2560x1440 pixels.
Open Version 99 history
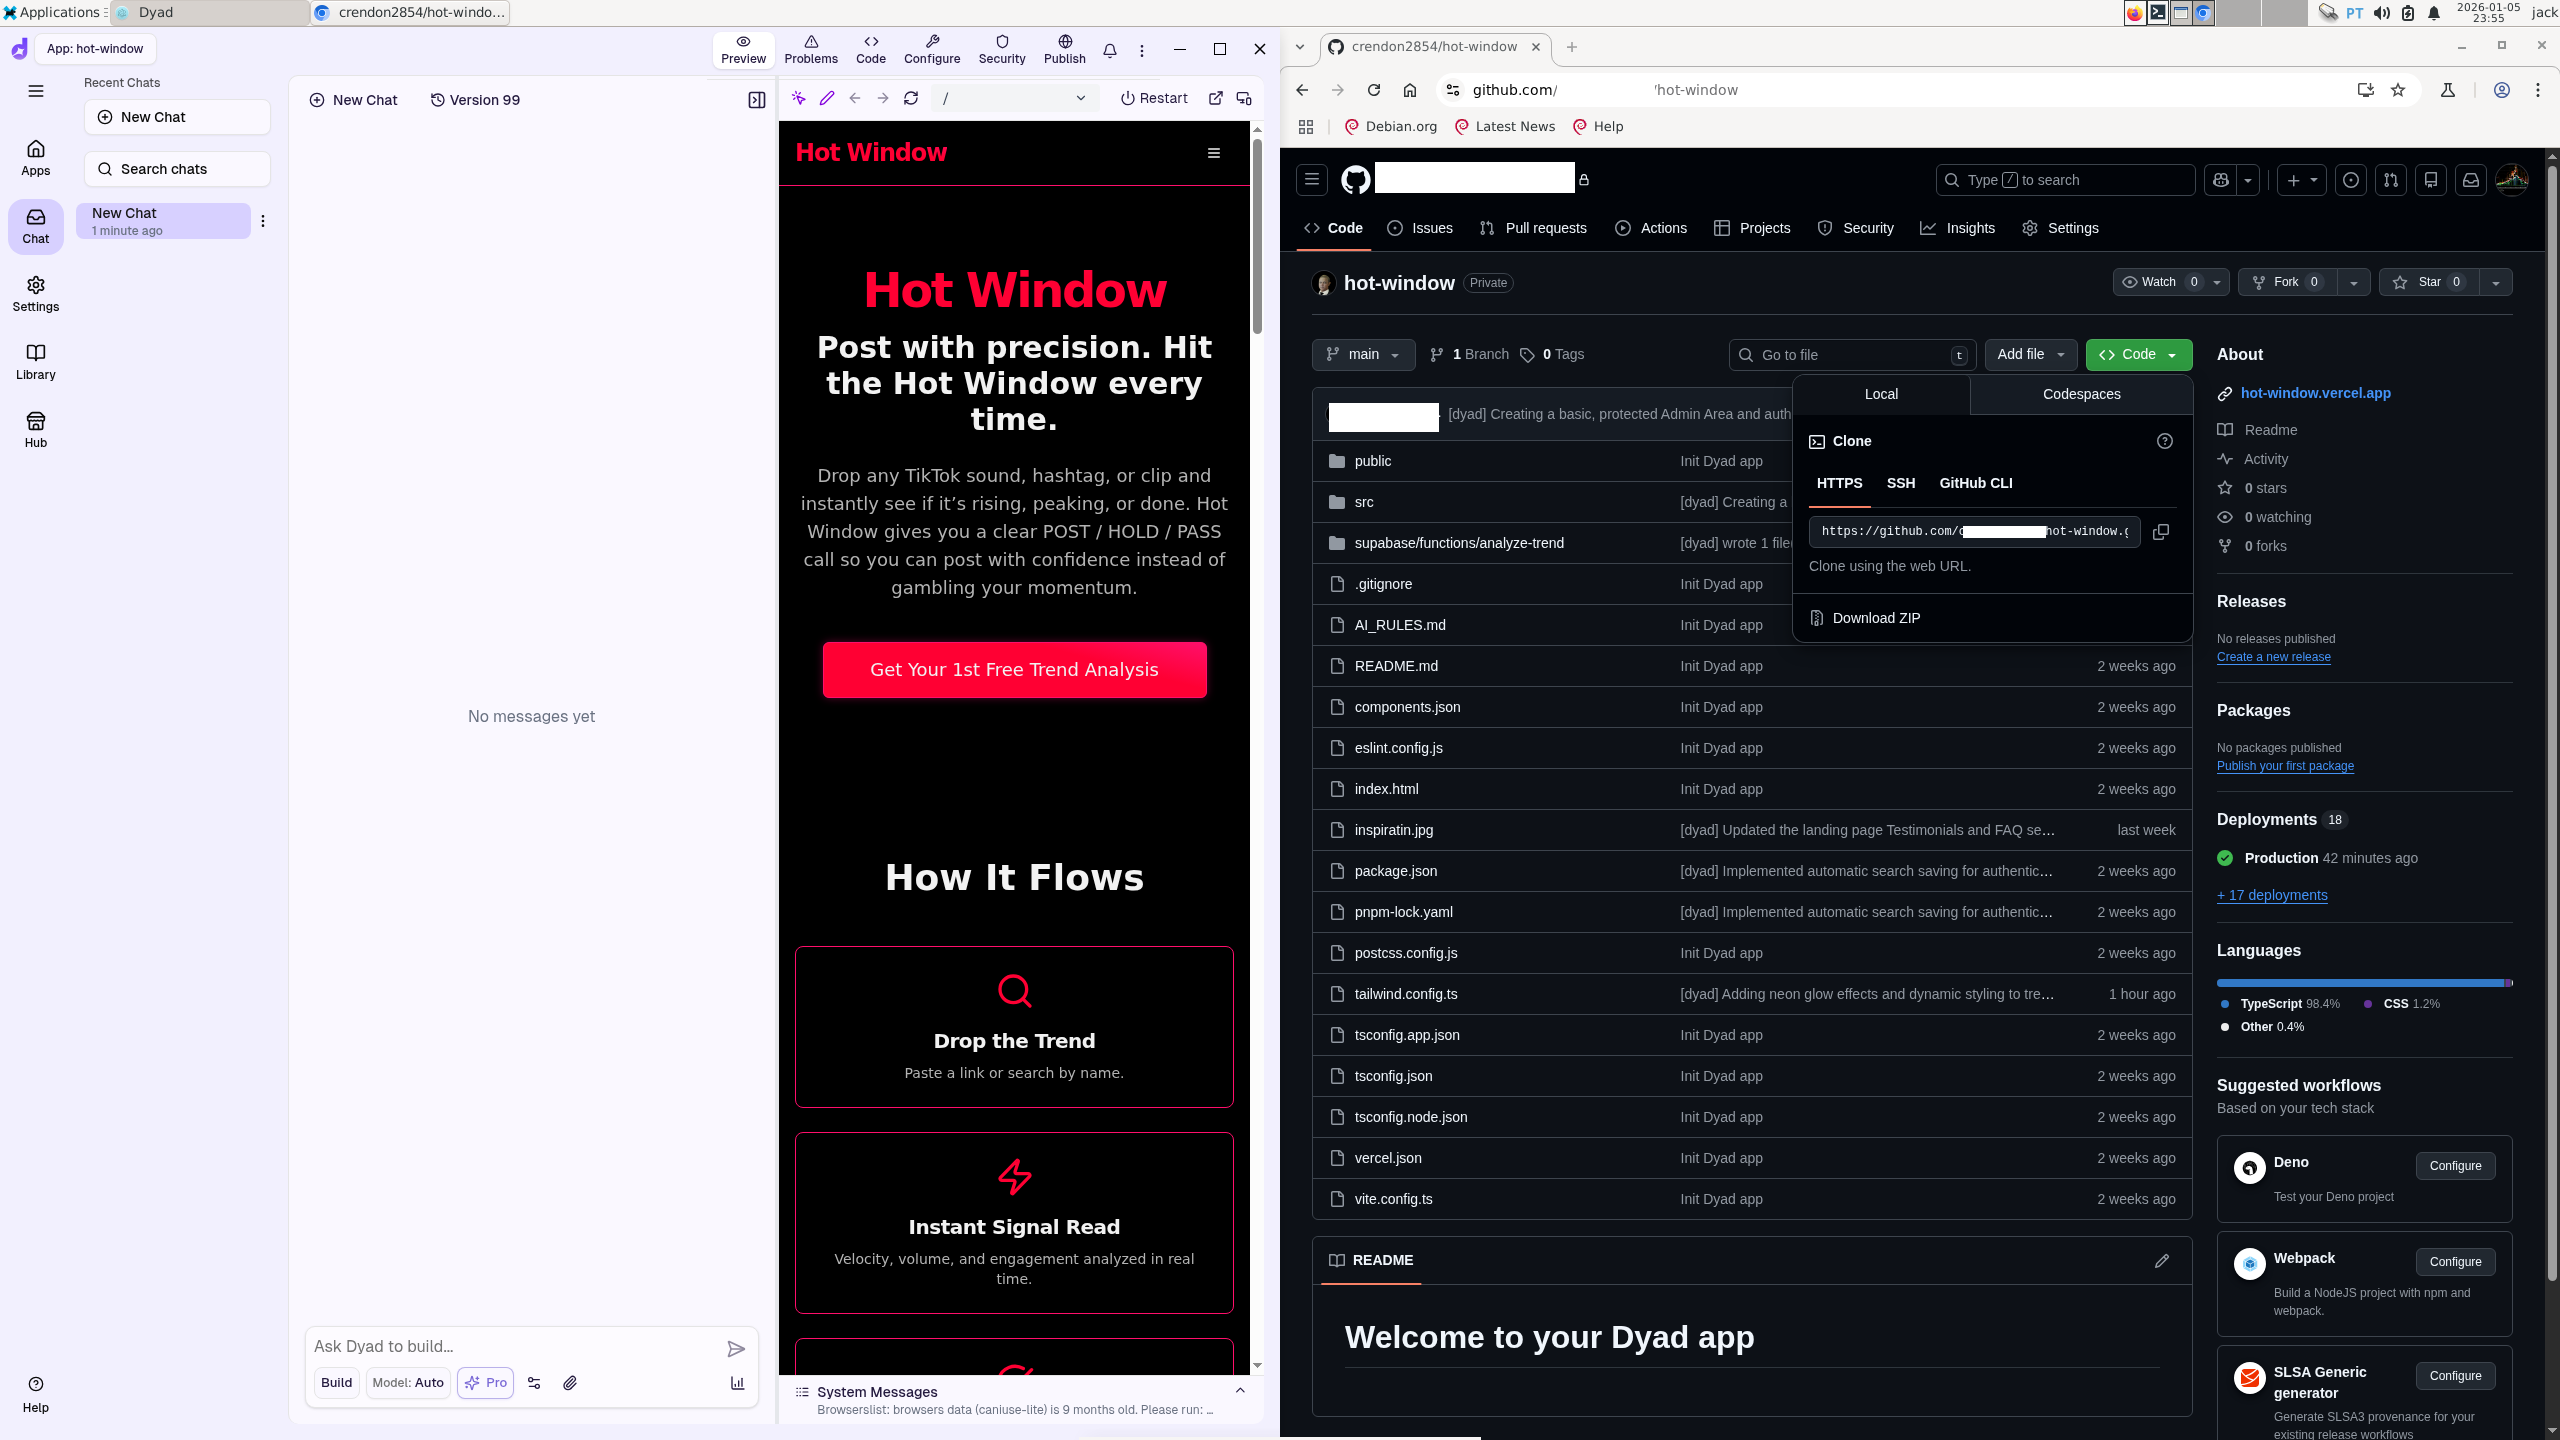[475, 100]
